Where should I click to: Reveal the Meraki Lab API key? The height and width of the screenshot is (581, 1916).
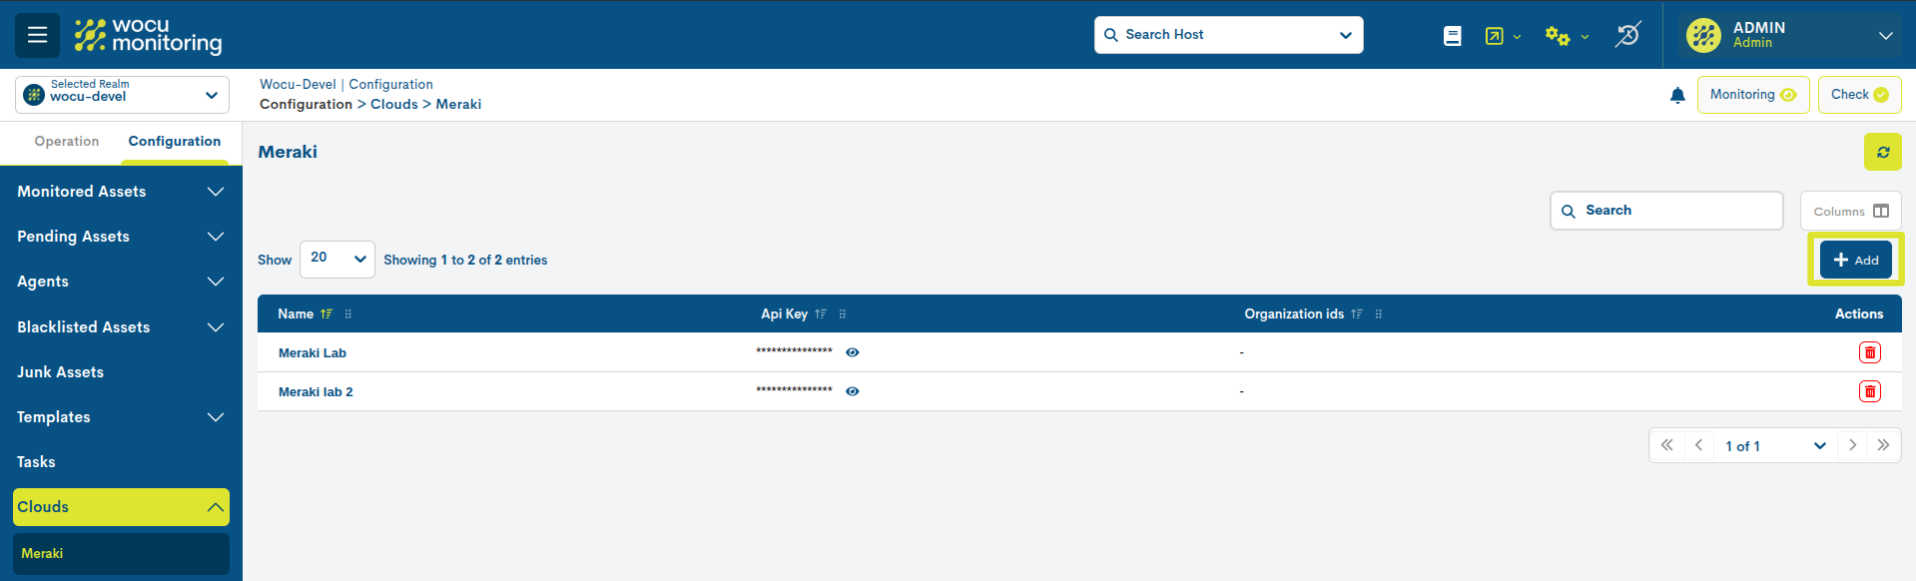[x=852, y=352]
